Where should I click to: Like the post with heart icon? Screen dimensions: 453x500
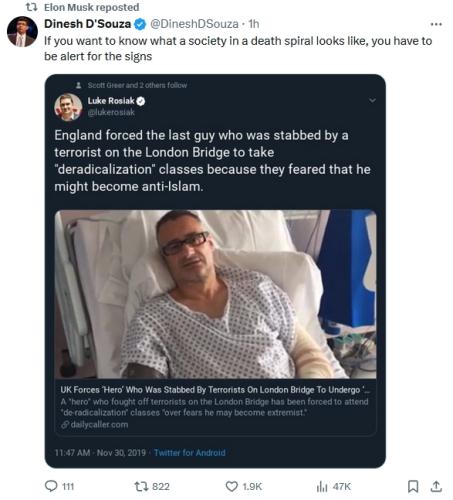(232, 486)
